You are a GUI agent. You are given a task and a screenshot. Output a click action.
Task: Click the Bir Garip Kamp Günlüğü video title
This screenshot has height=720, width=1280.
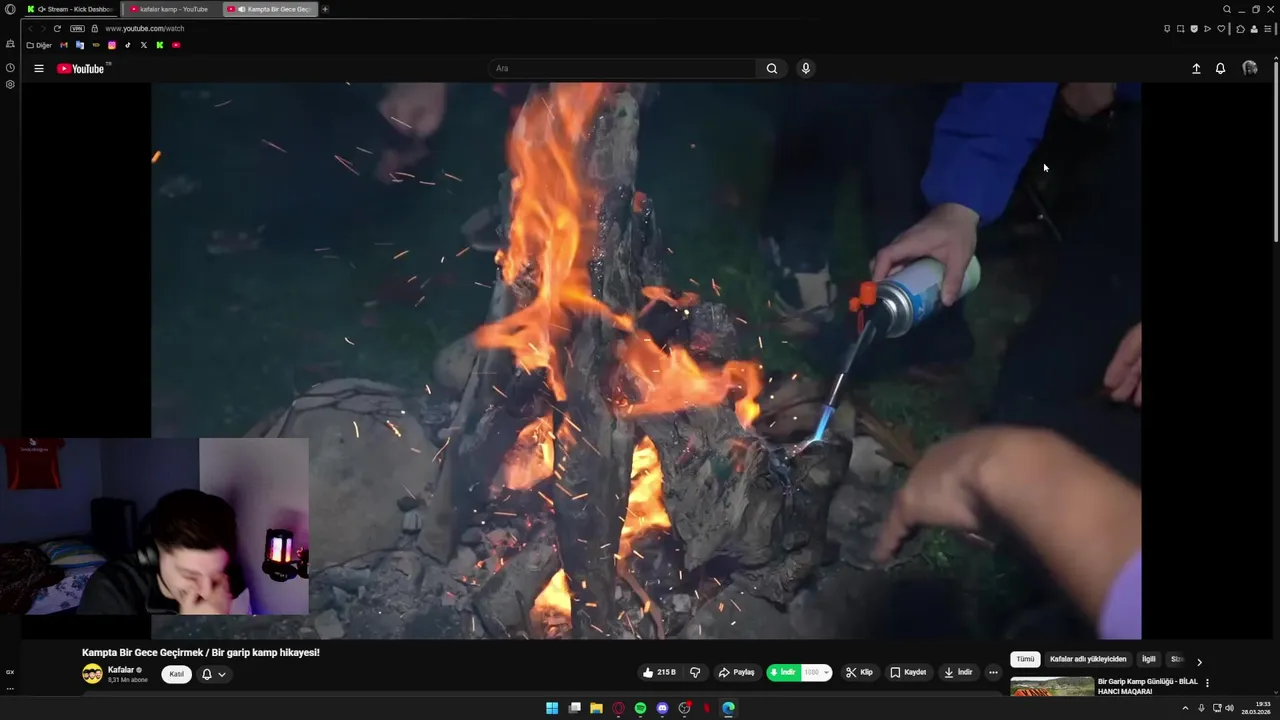point(1148,686)
